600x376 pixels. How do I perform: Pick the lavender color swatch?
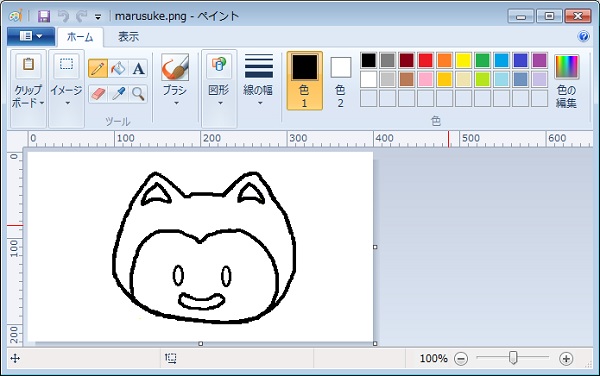(x=540, y=79)
